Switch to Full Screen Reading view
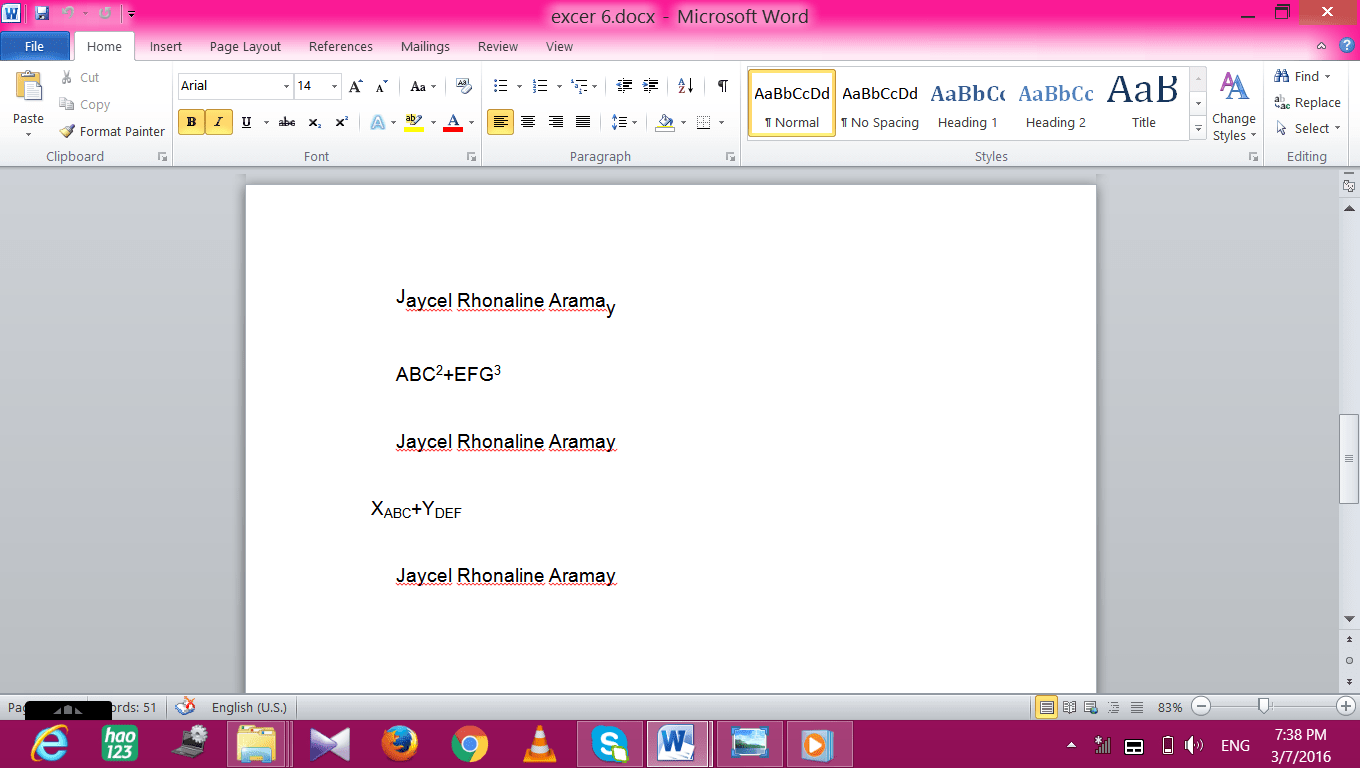This screenshot has width=1360, height=768. click(x=1069, y=707)
